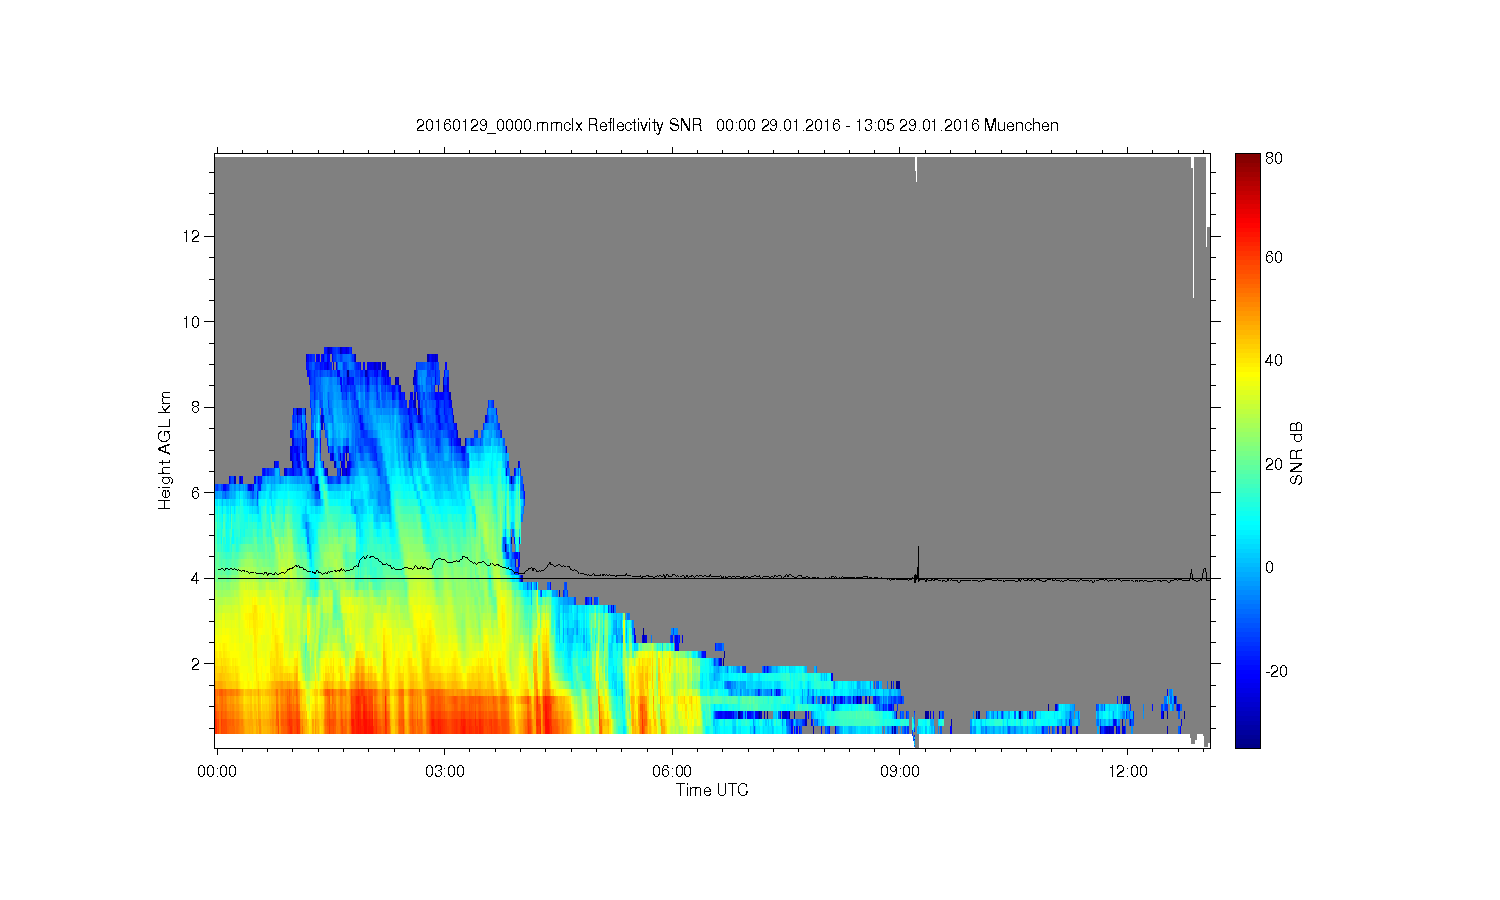Click the '00:00' time axis tick label
The image size is (1500, 900).
tap(217, 771)
